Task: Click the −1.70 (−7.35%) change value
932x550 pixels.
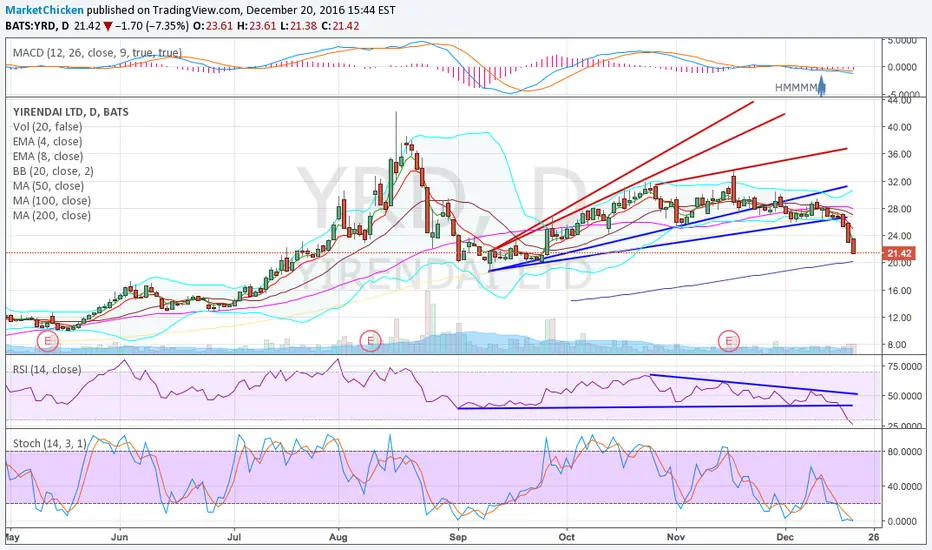Action: click(x=152, y=26)
